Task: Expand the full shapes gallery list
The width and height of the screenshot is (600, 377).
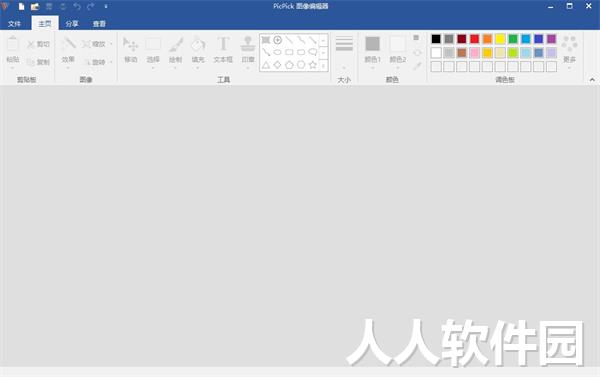Action: [x=324, y=65]
